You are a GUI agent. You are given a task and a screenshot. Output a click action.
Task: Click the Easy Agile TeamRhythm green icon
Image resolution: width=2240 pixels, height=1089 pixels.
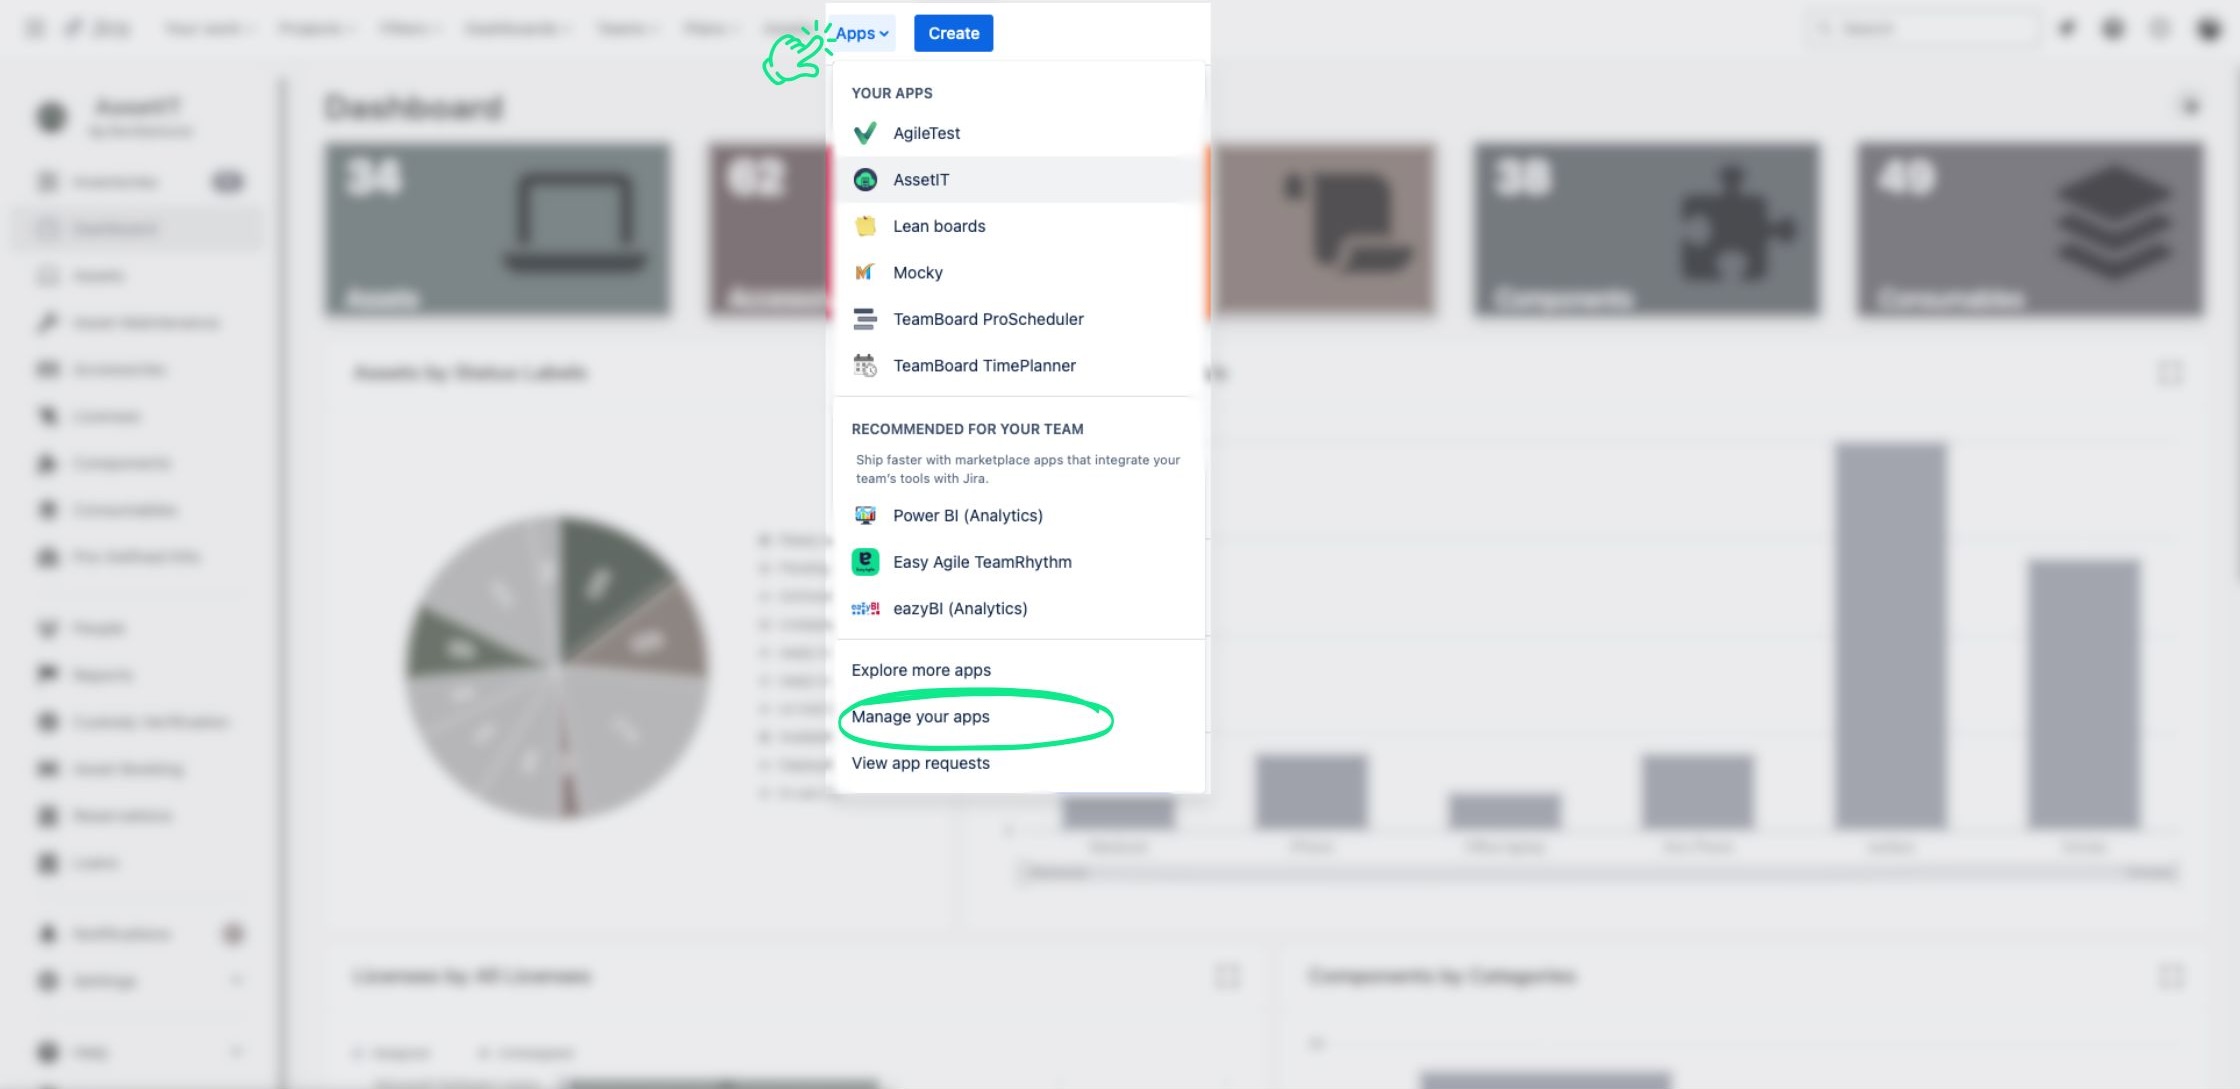pyautogui.click(x=865, y=562)
